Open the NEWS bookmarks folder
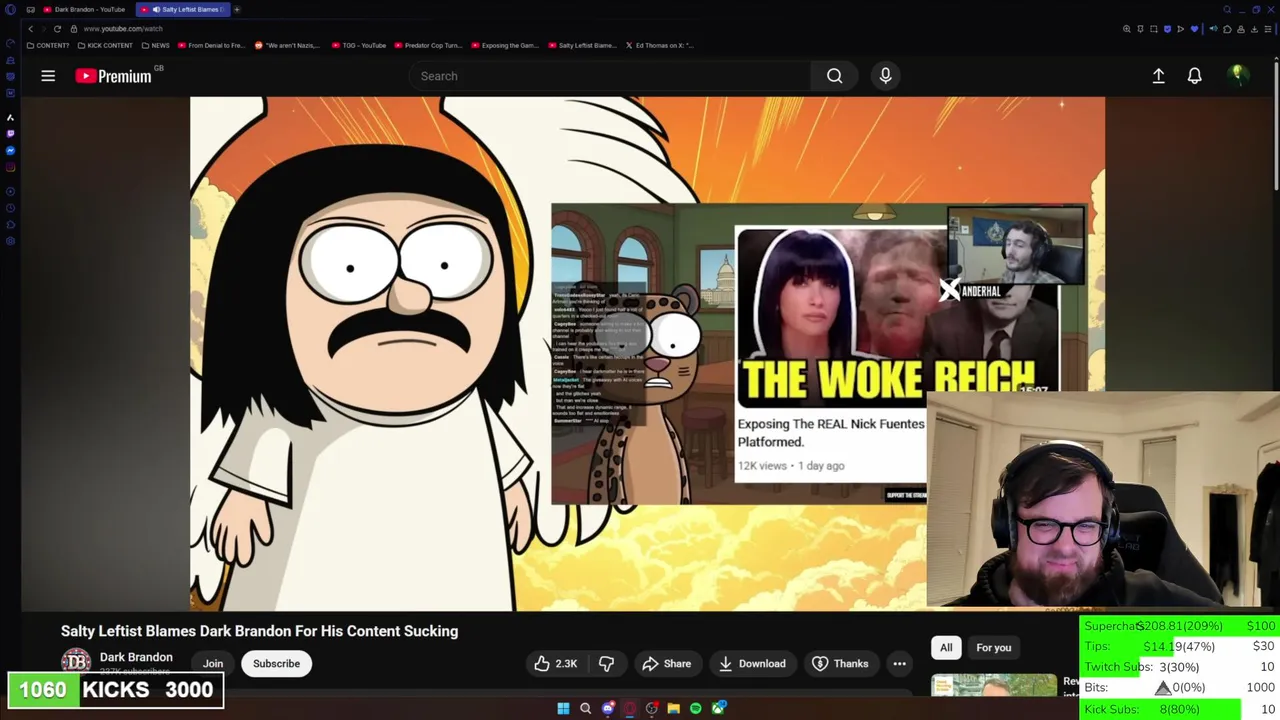Image resolution: width=1280 pixels, height=720 pixels. tap(155, 45)
